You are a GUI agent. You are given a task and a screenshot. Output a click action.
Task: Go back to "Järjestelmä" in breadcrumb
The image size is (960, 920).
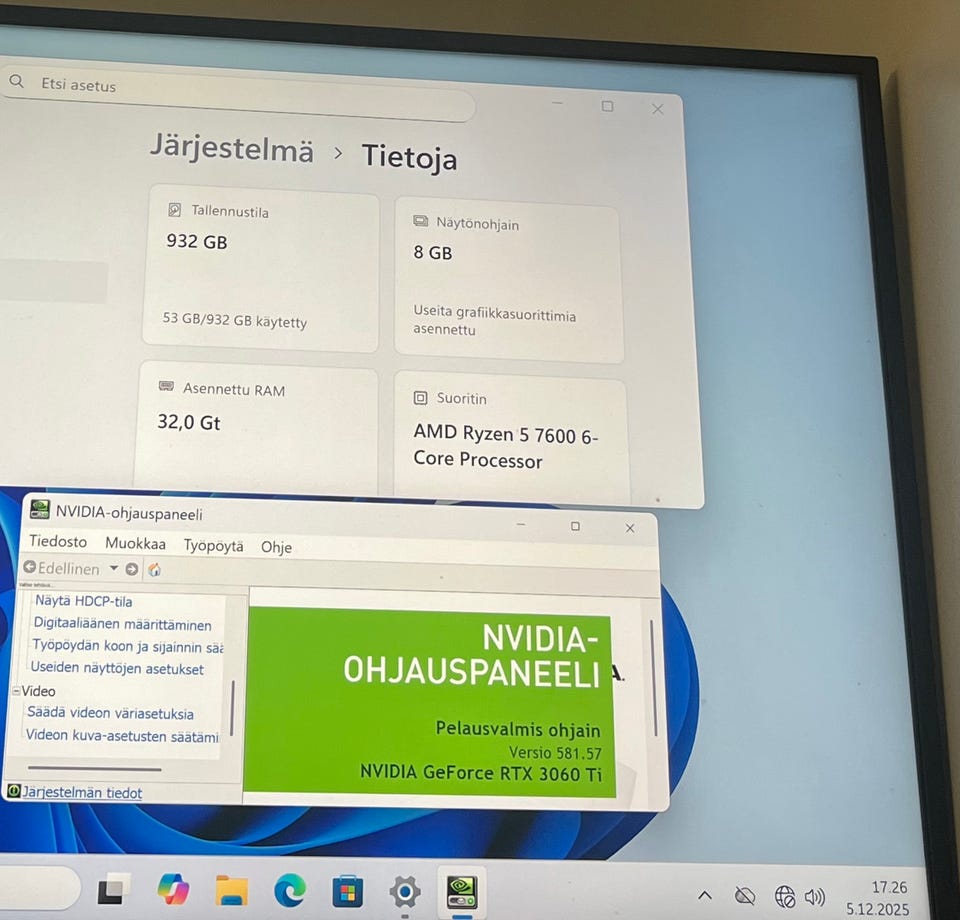pos(231,148)
